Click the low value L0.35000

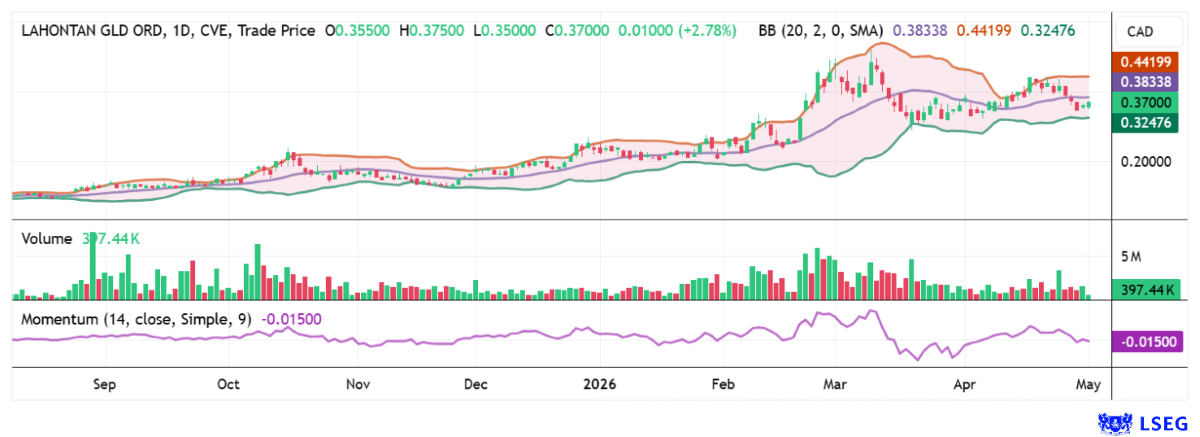[504, 31]
